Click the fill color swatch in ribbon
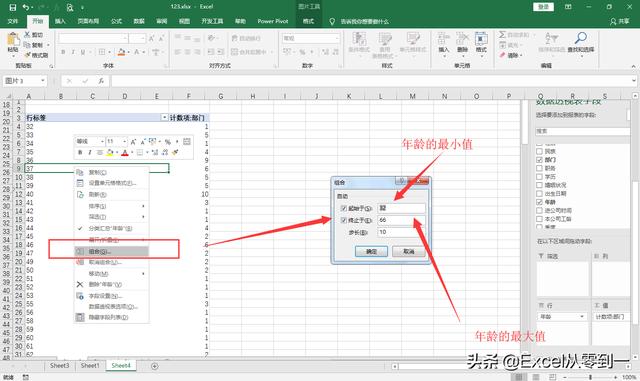Viewport: 640px width, 381px height. pos(121,52)
